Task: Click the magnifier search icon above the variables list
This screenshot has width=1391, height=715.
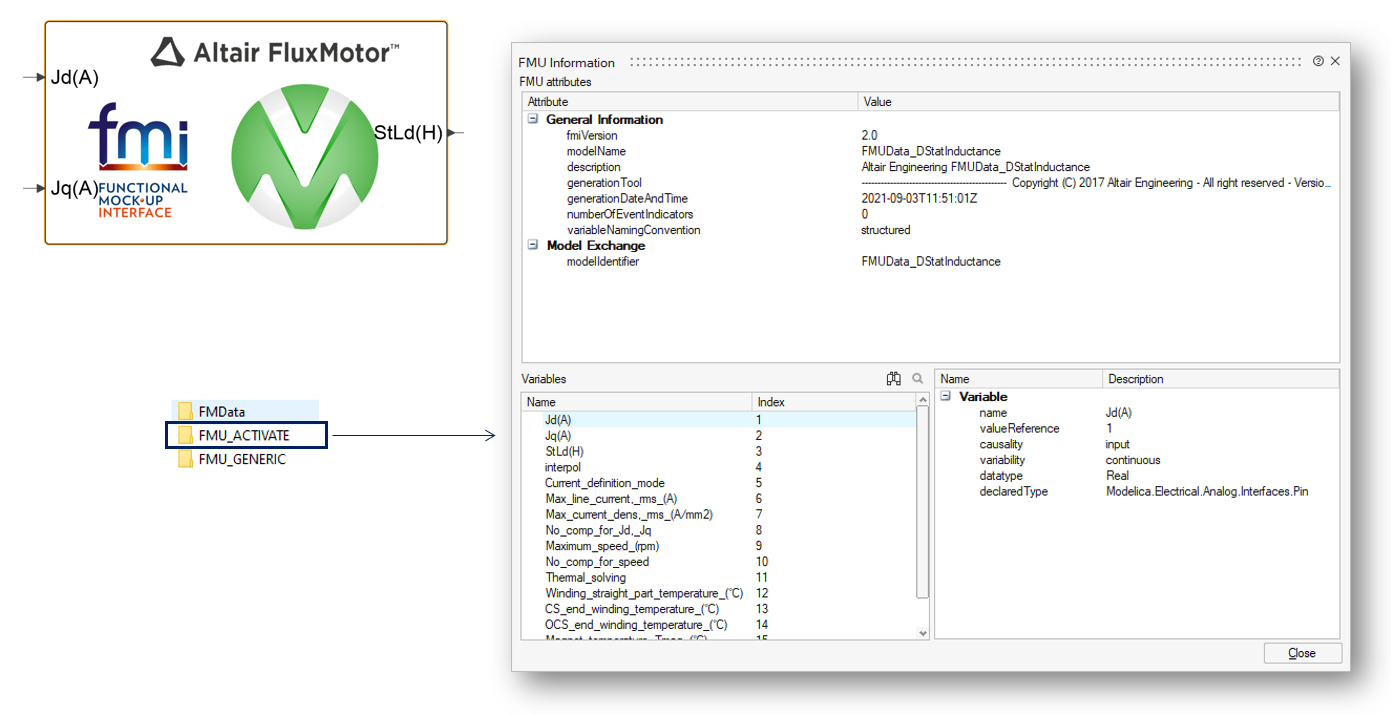Action: click(918, 379)
